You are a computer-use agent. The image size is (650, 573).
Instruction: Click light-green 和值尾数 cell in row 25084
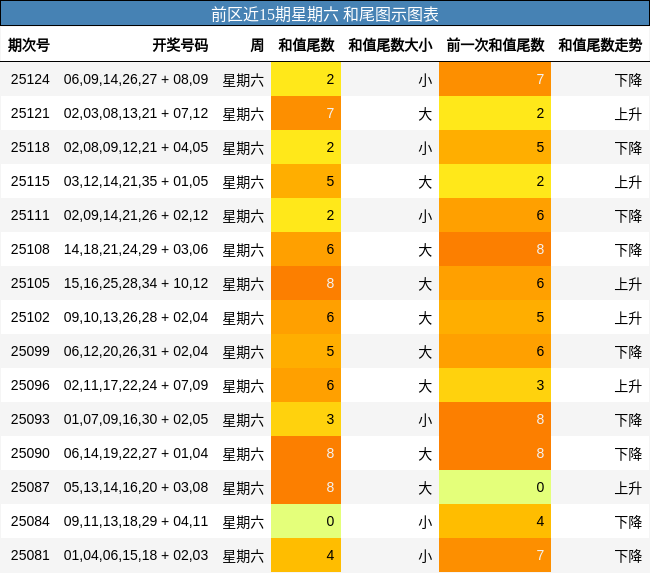pyautogui.click(x=306, y=521)
